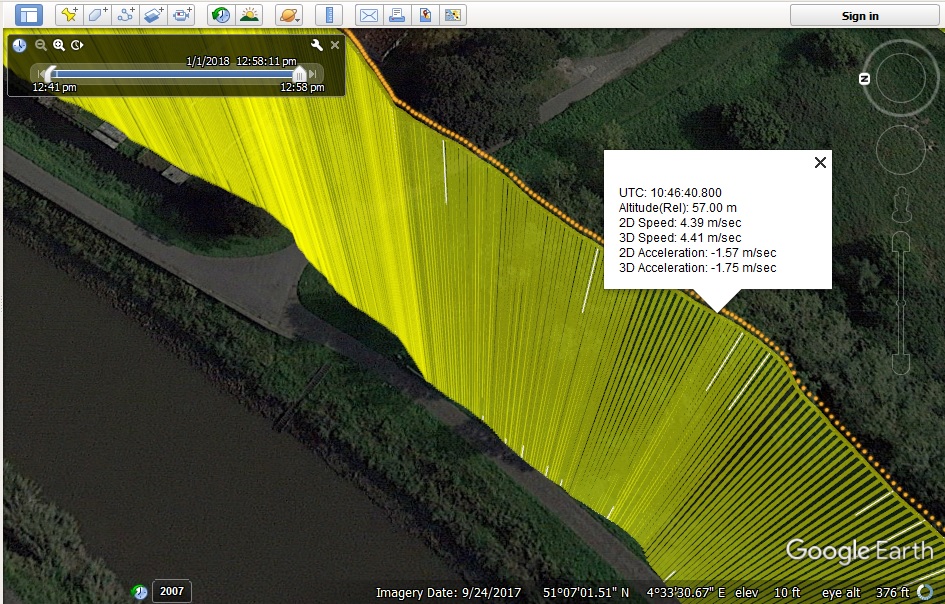
Task: Add a polygon tool
Action: [98, 15]
